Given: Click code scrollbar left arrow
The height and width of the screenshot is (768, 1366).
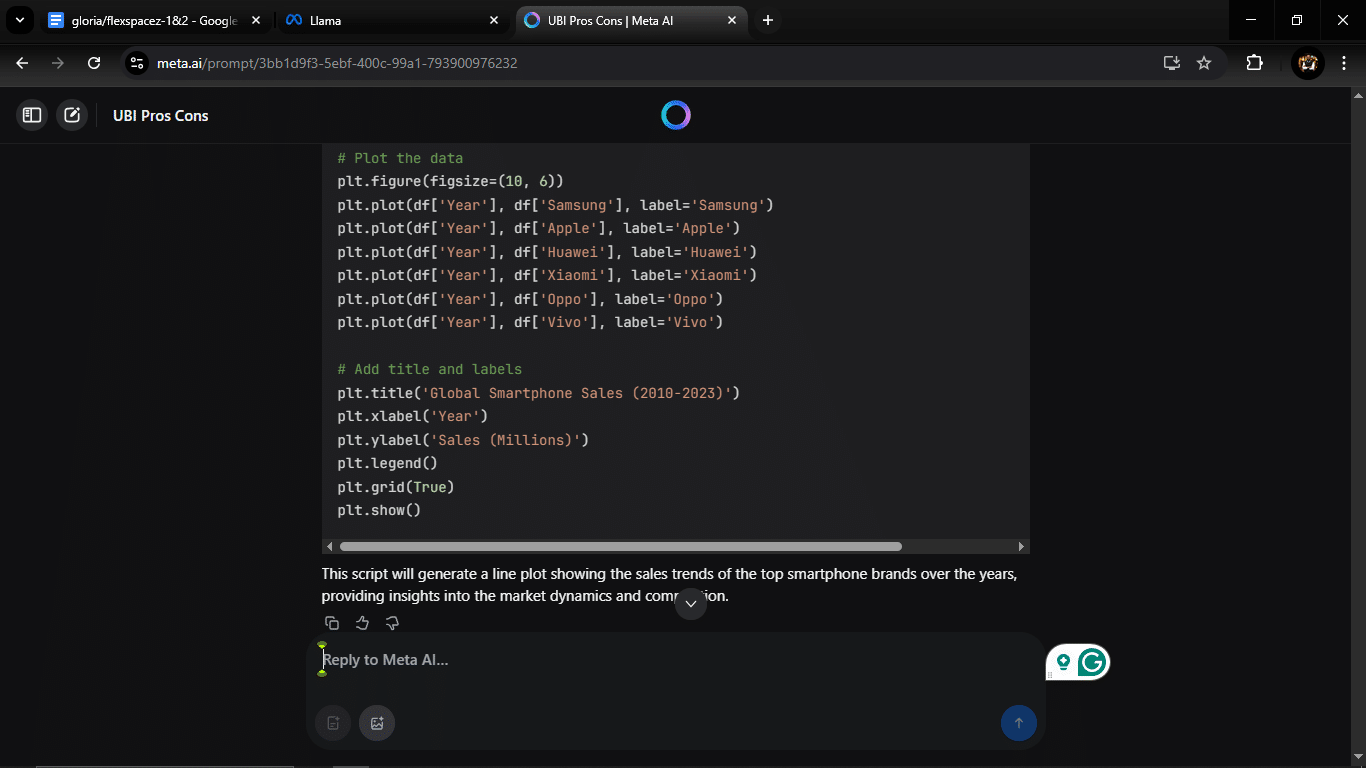Looking at the screenshot, I should (x=330, y=546).
